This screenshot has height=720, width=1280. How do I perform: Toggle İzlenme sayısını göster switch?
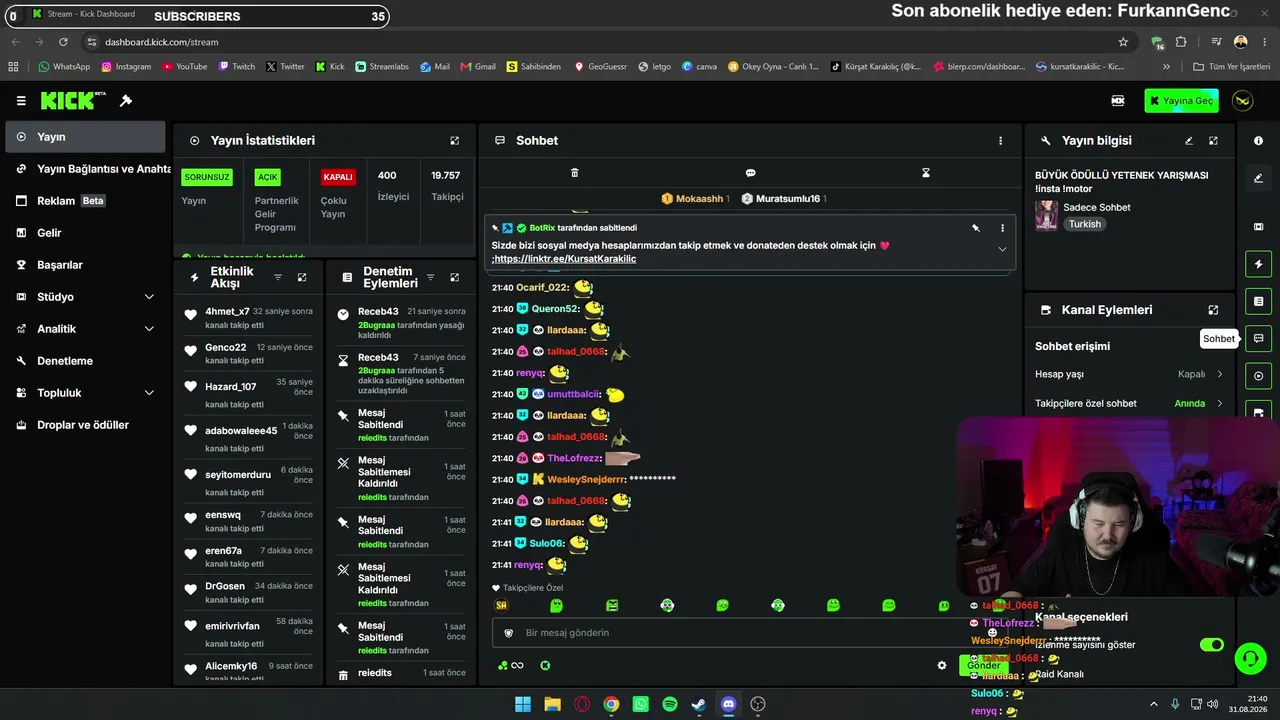click(1211, 645)
